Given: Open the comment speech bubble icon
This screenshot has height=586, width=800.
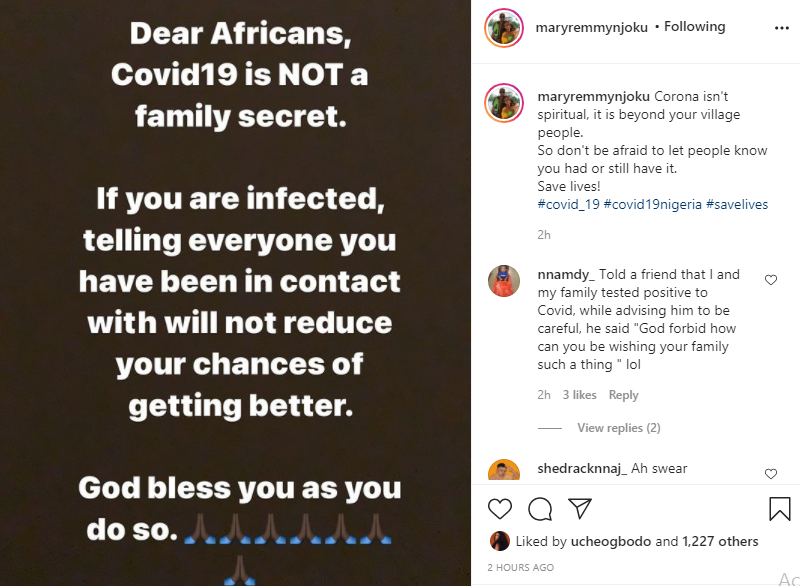Looking at the screenshot, I should (x=540, y=509).
